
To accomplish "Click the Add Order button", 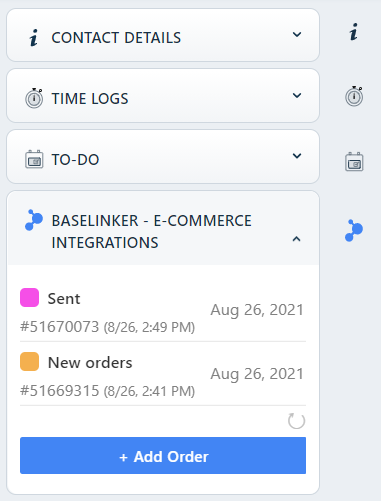I will [163, 456].
